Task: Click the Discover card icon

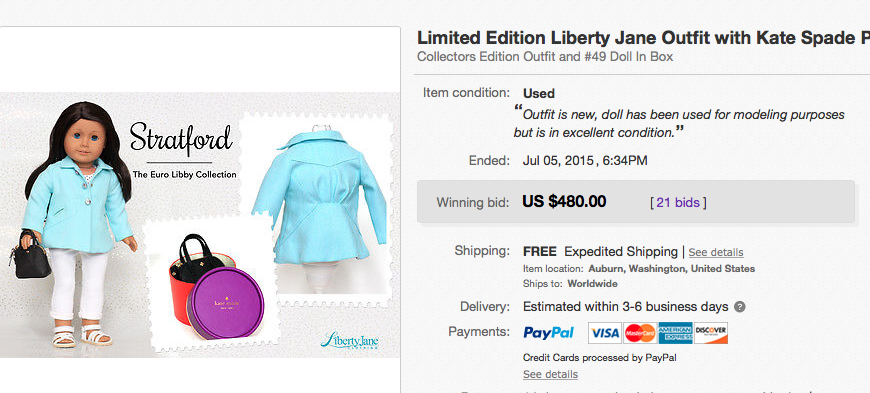Action: coord(711,332)
